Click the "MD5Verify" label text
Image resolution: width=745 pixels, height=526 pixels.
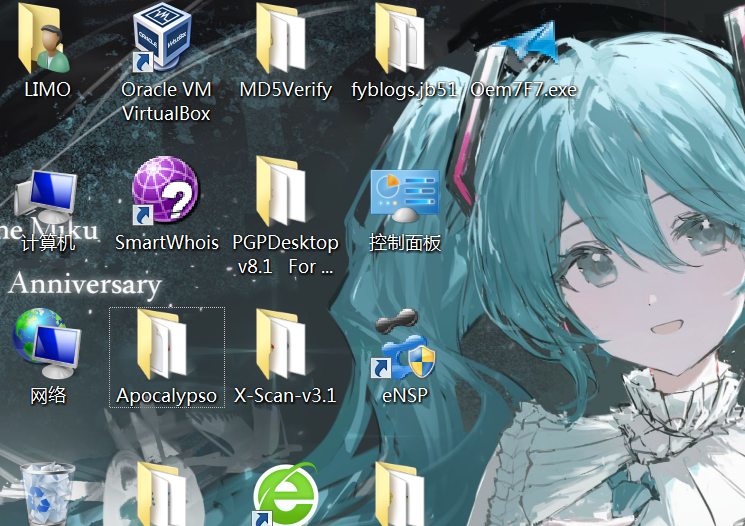tap(286, 90)
